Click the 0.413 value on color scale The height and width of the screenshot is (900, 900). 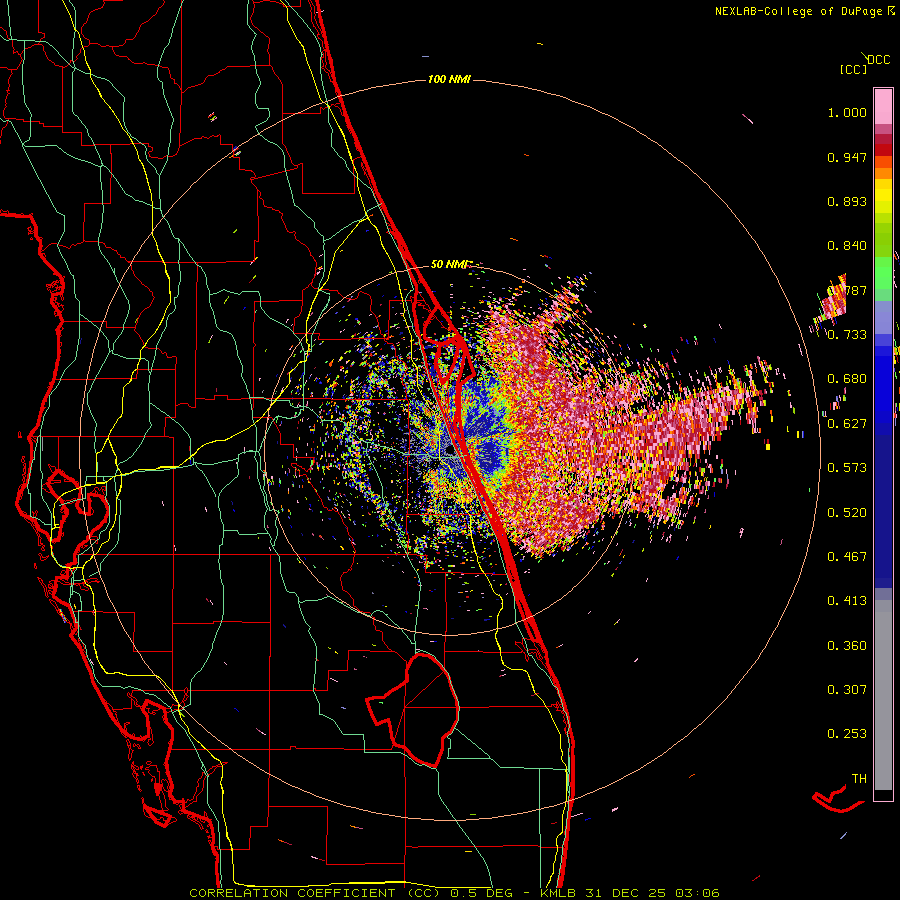pos(847,601)
